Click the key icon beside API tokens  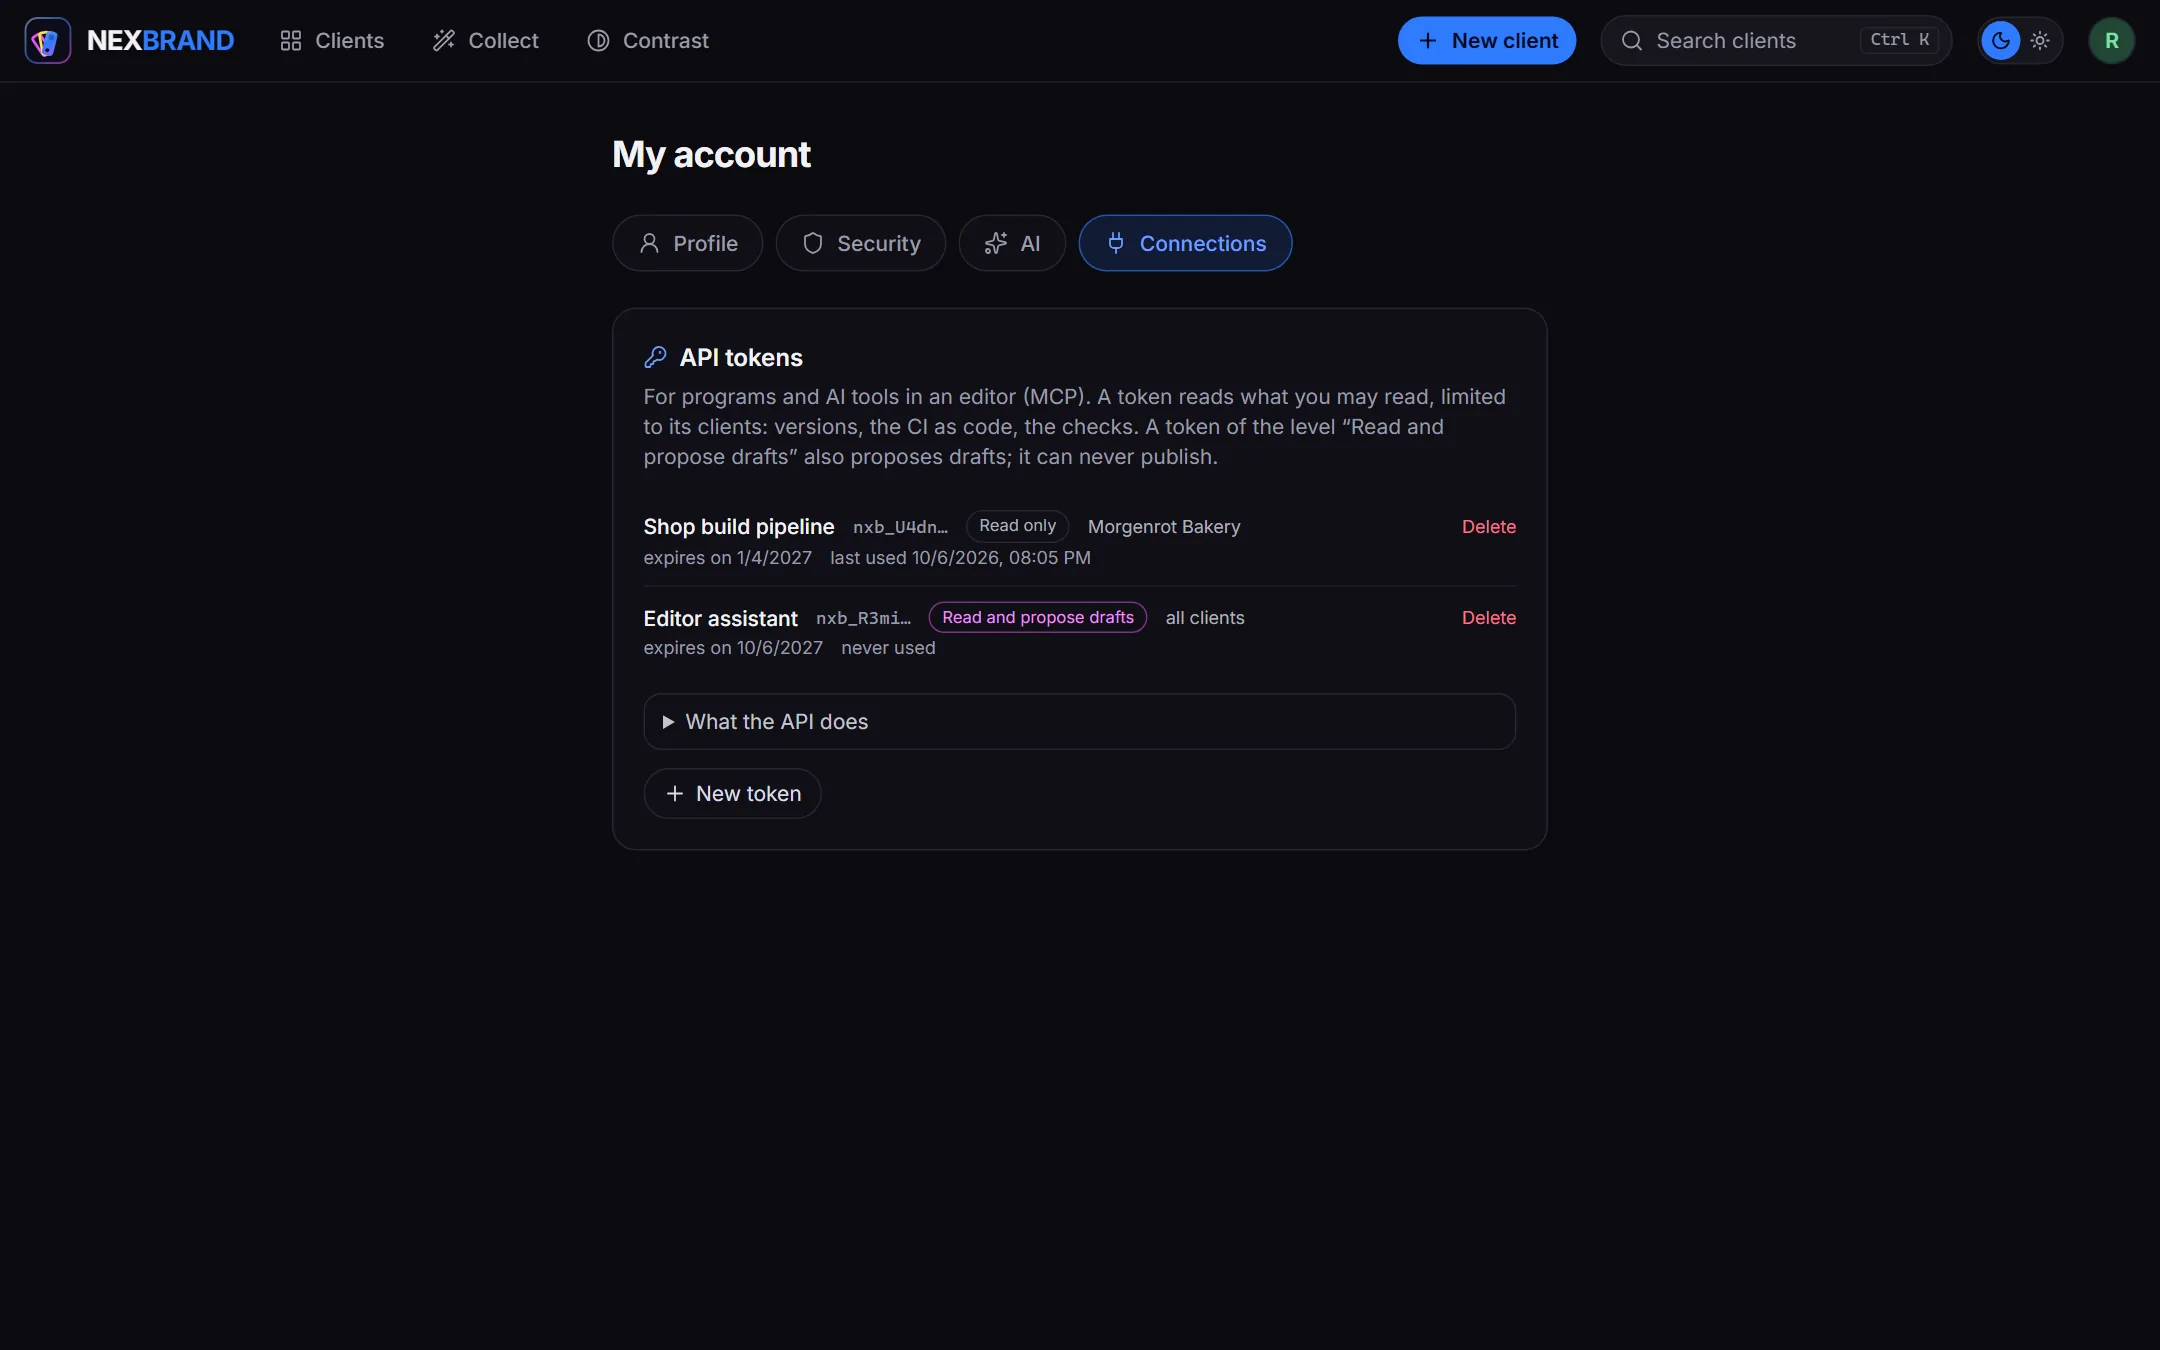(655, 357)
